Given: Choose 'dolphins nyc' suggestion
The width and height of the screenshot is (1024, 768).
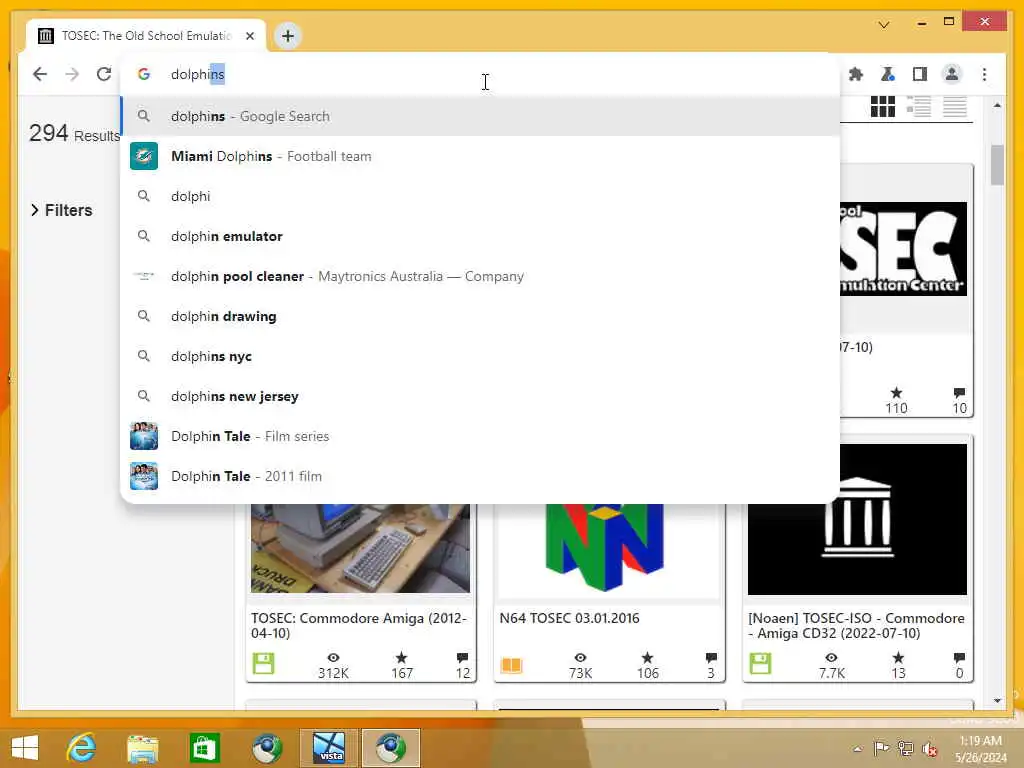Looking at the screenshot, I should click(x=480, y=356).
